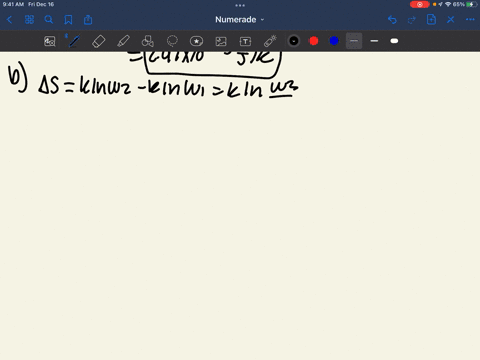480x360 pixels.
Task: Go back using the back arrow
Action: point(9,20)
